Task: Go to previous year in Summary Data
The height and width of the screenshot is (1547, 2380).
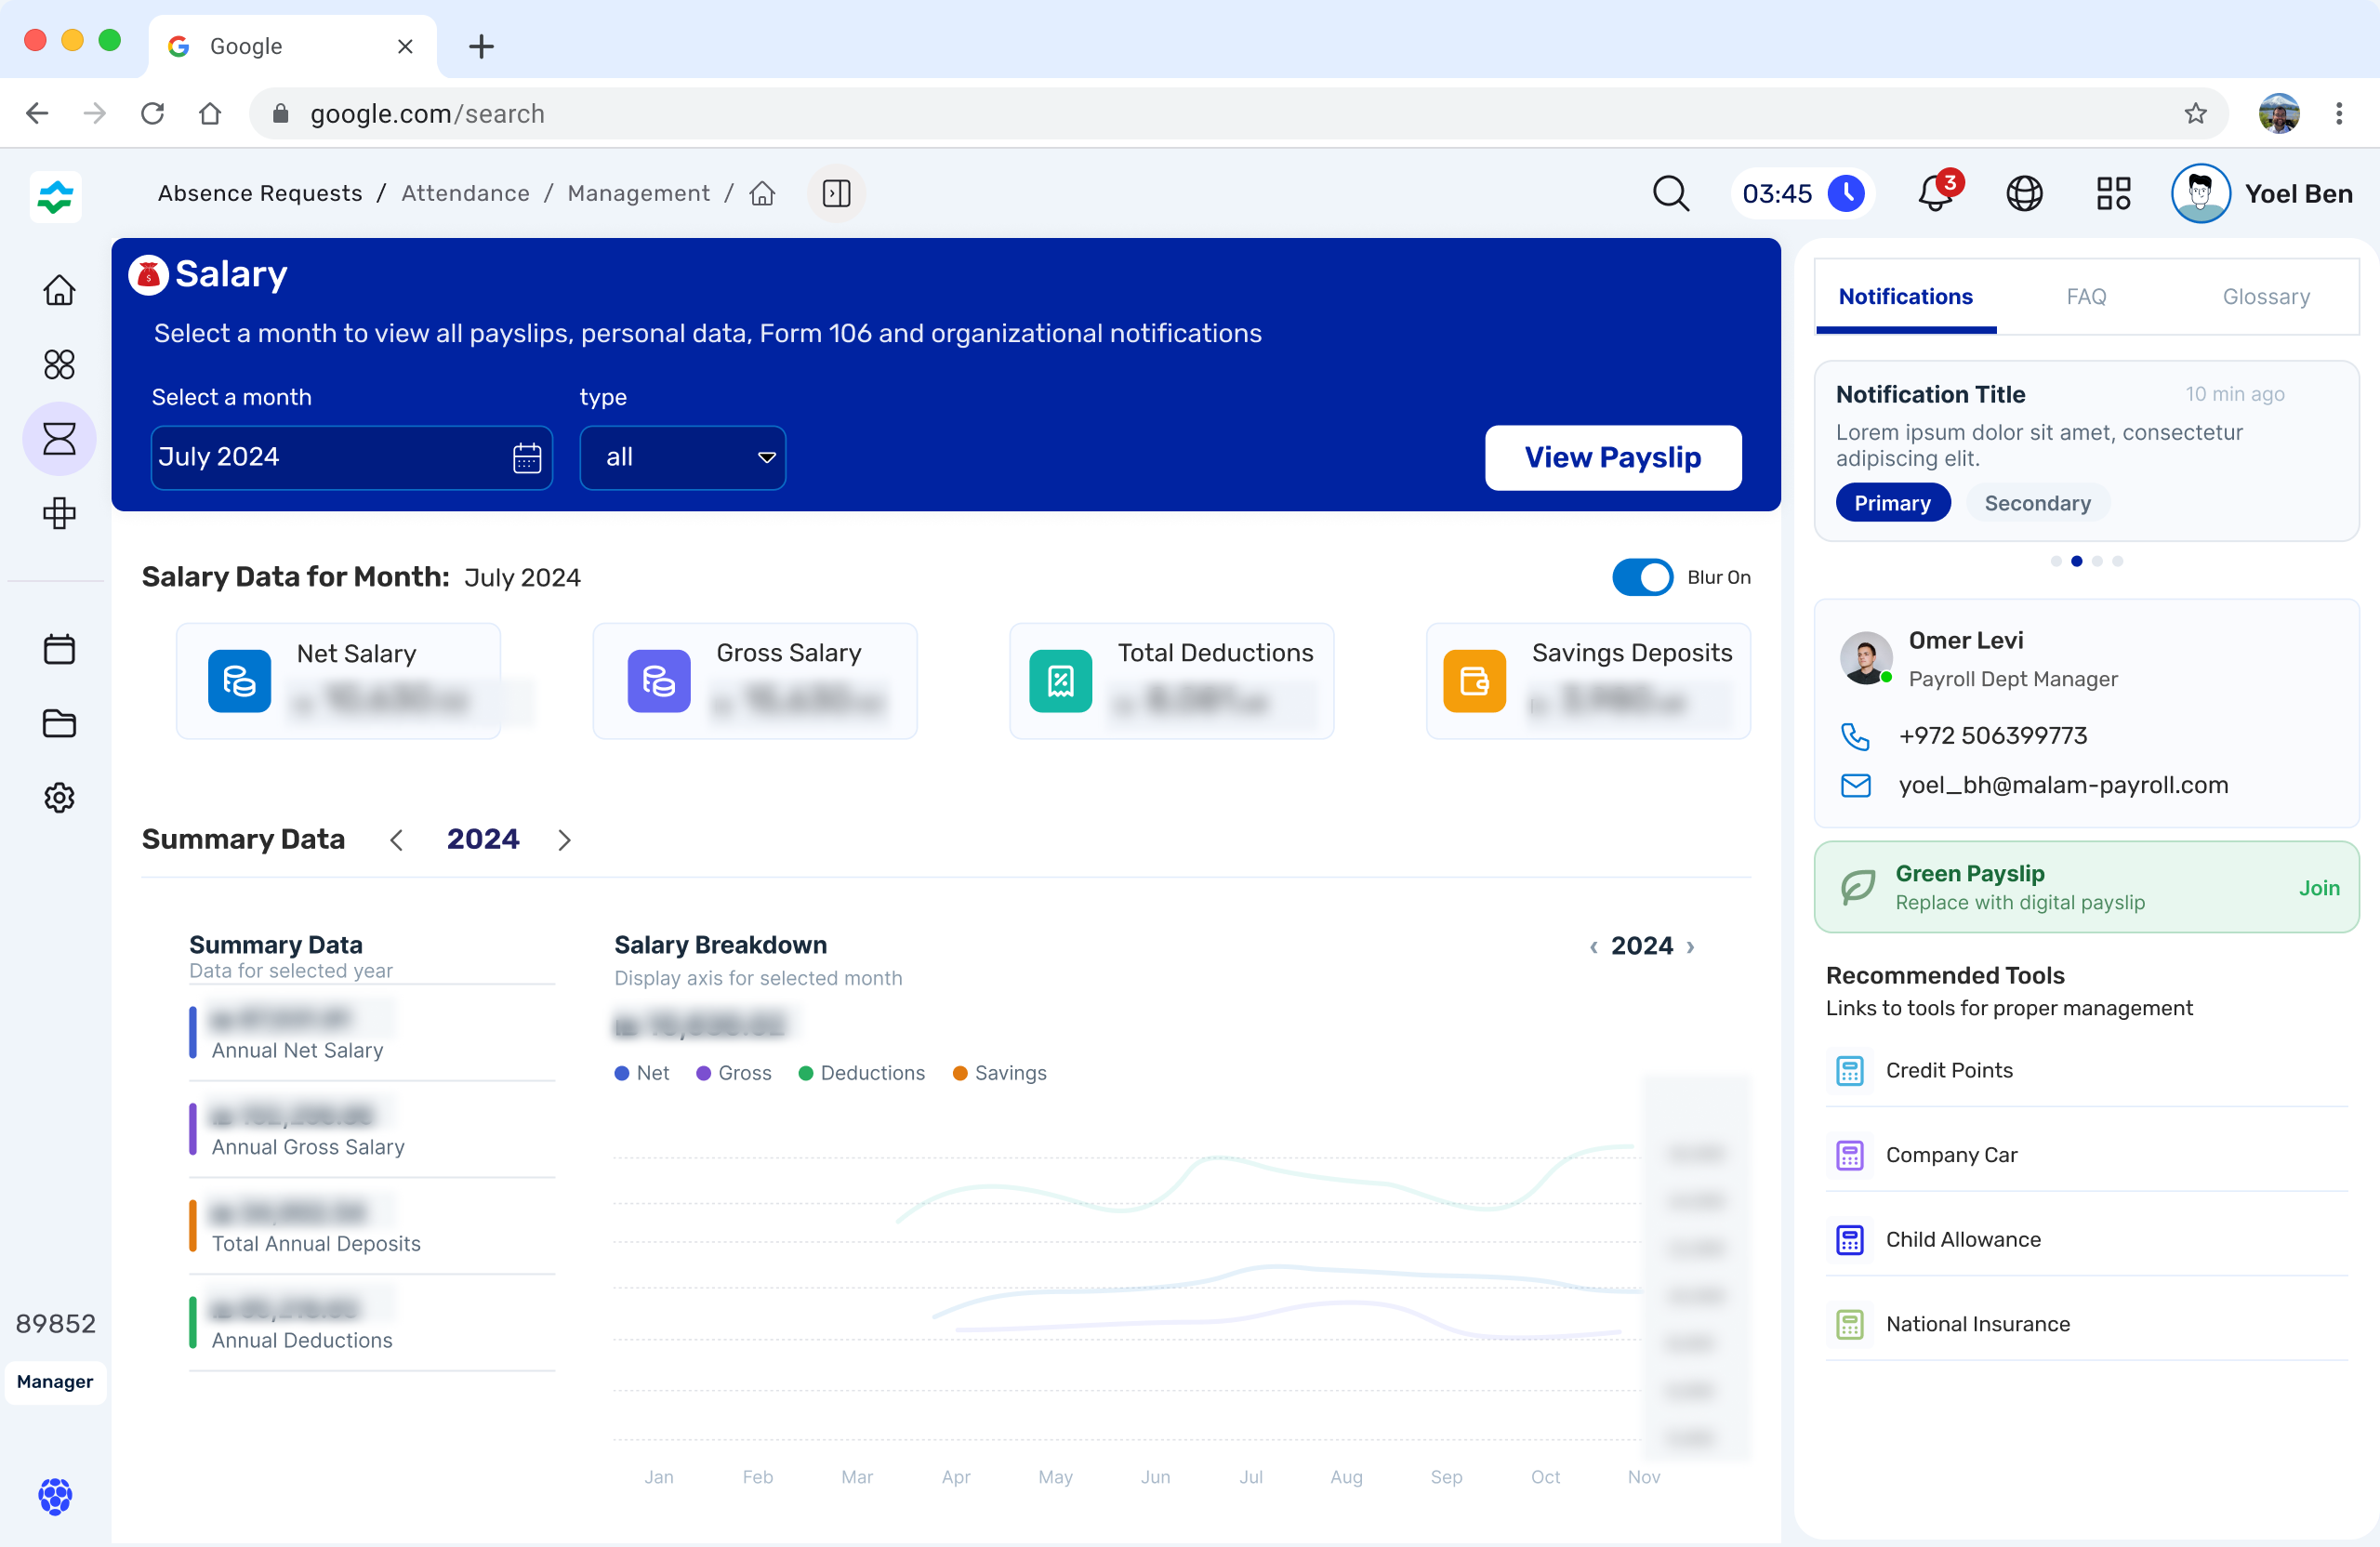Action: (396, 840)
